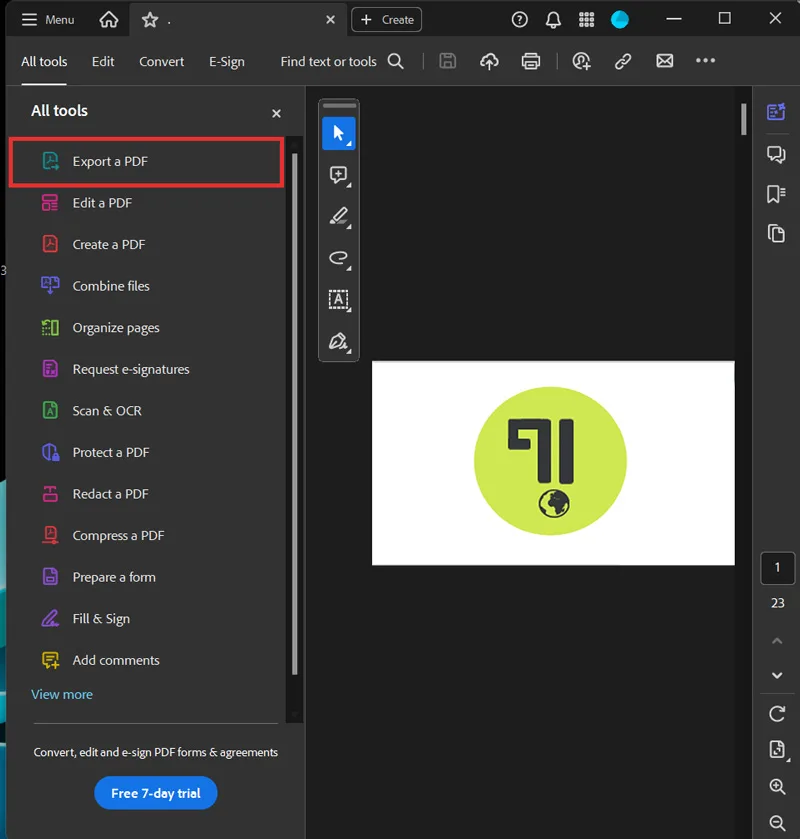
Task: Upload file to cloud icon
Action: pos(489,61)
